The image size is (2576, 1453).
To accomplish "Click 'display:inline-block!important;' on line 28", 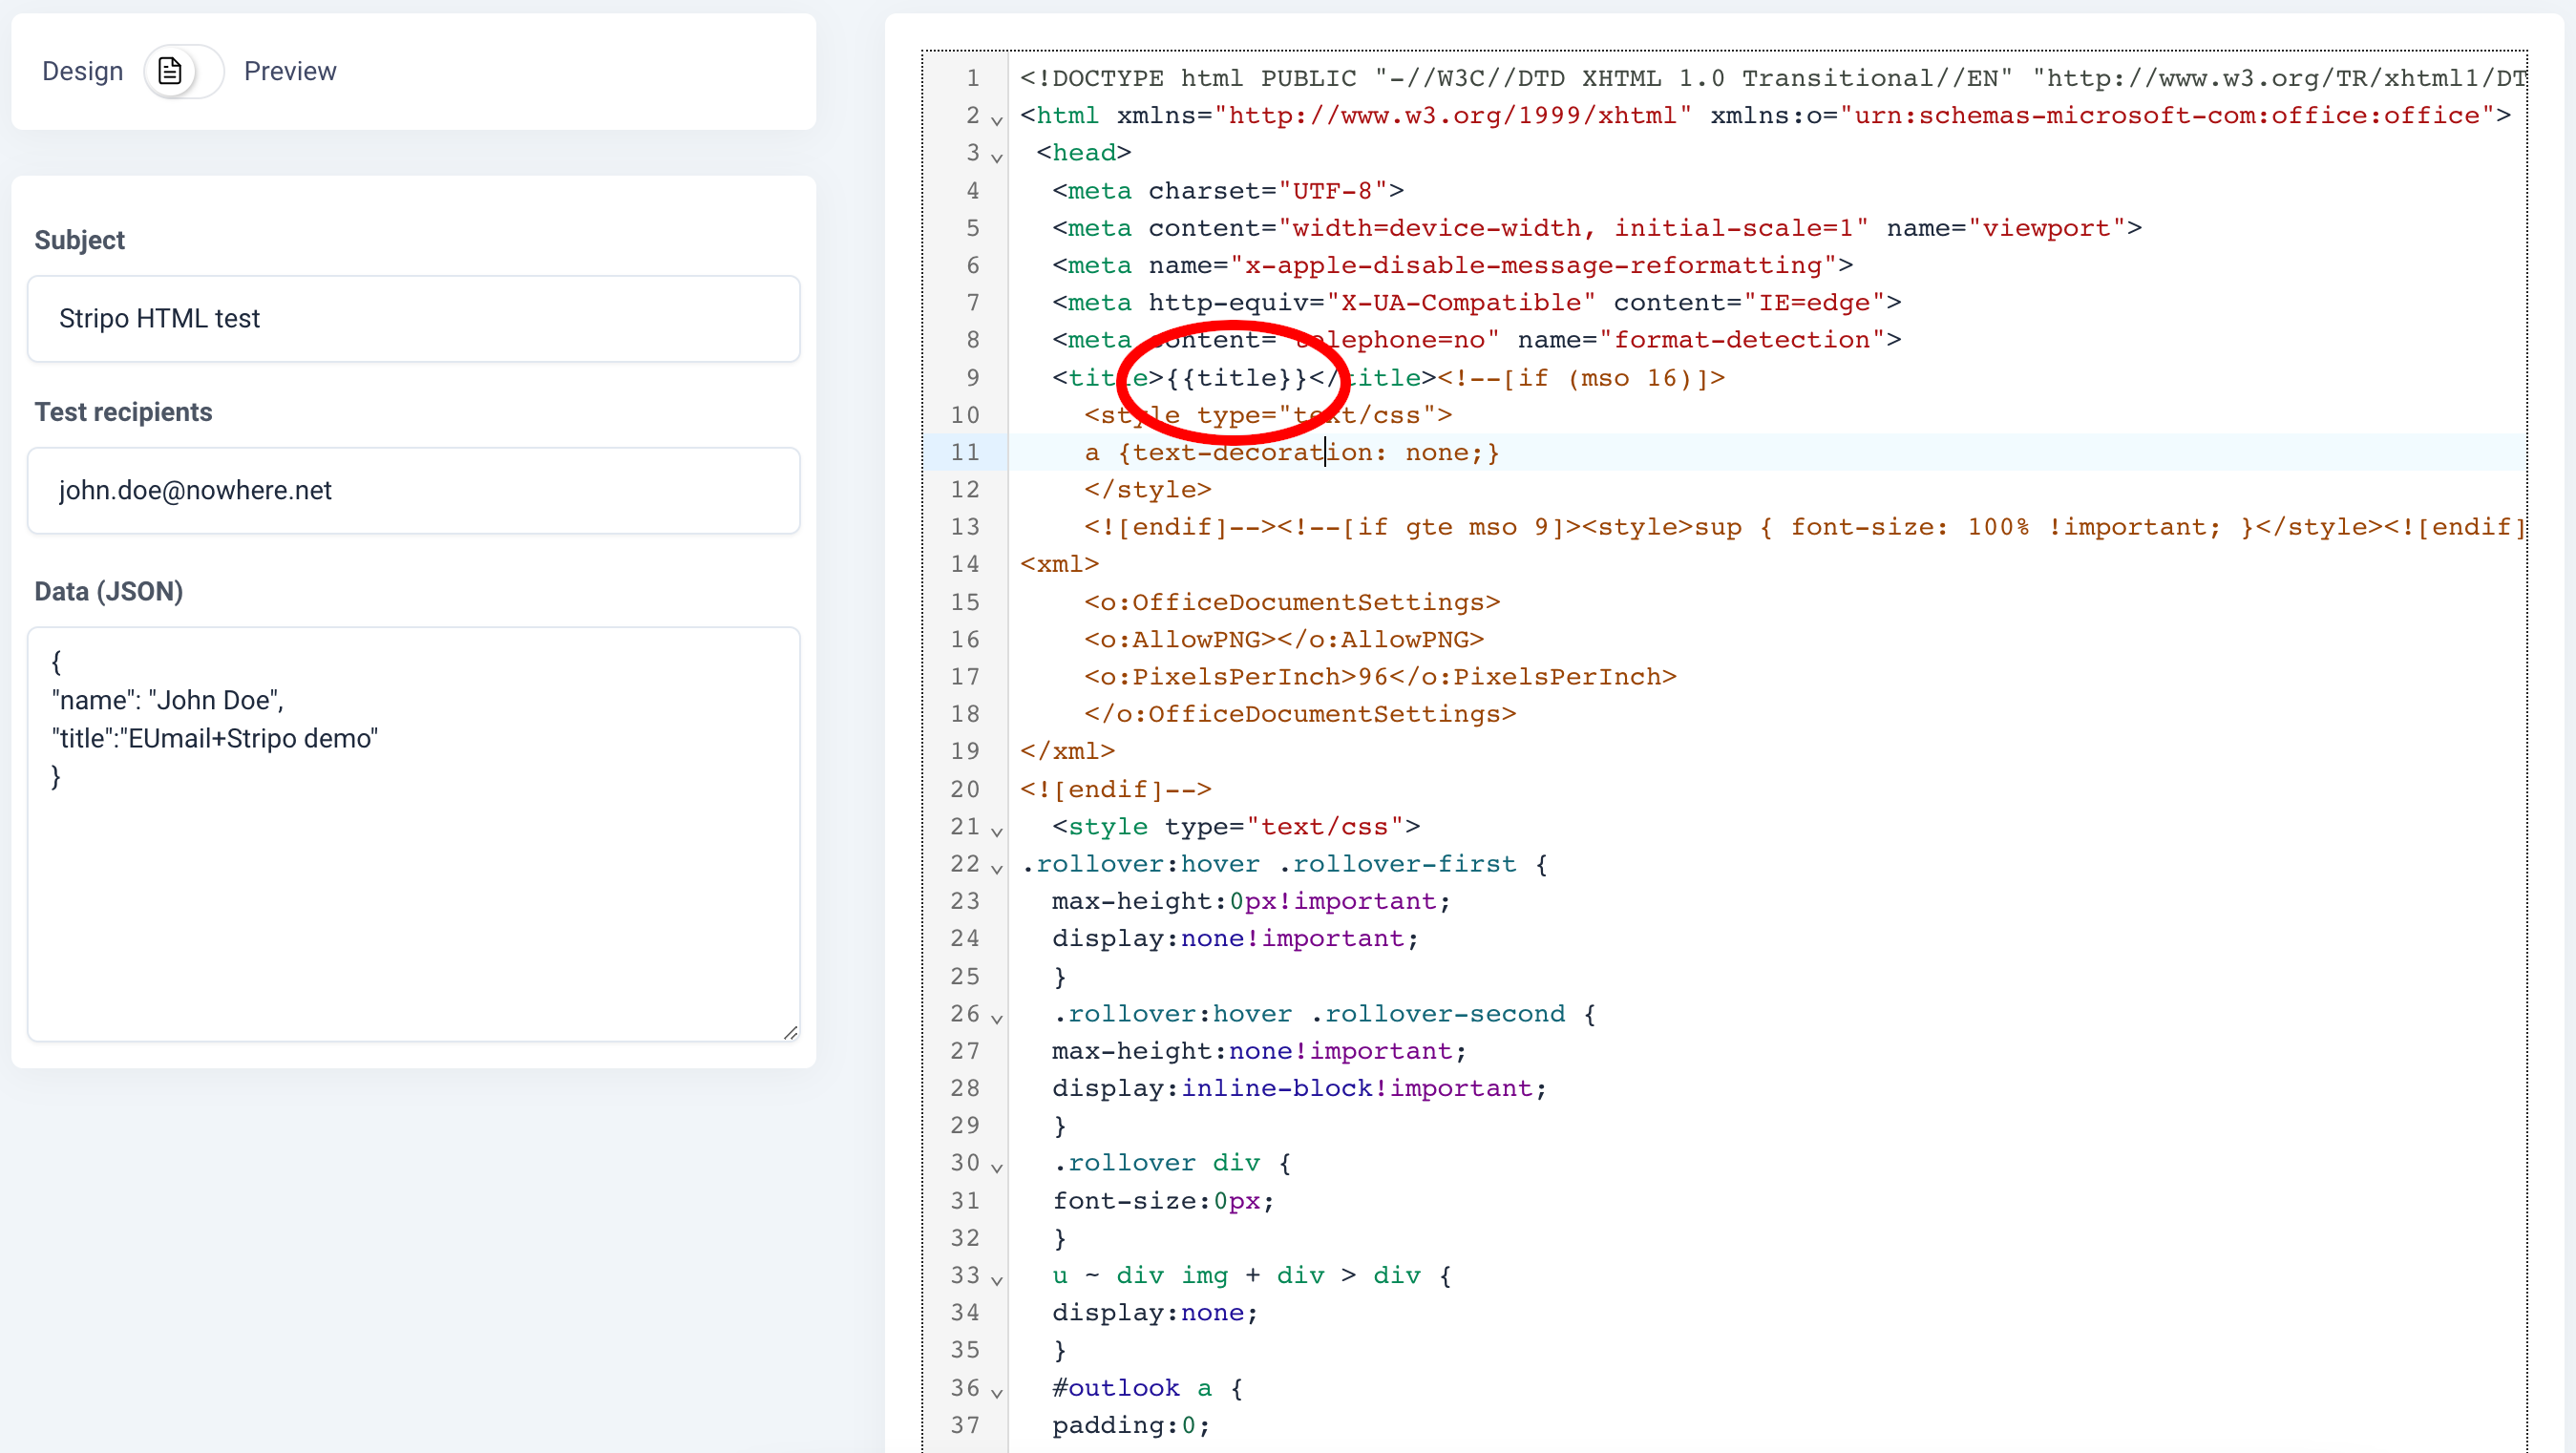I will pos(1300,1088).
